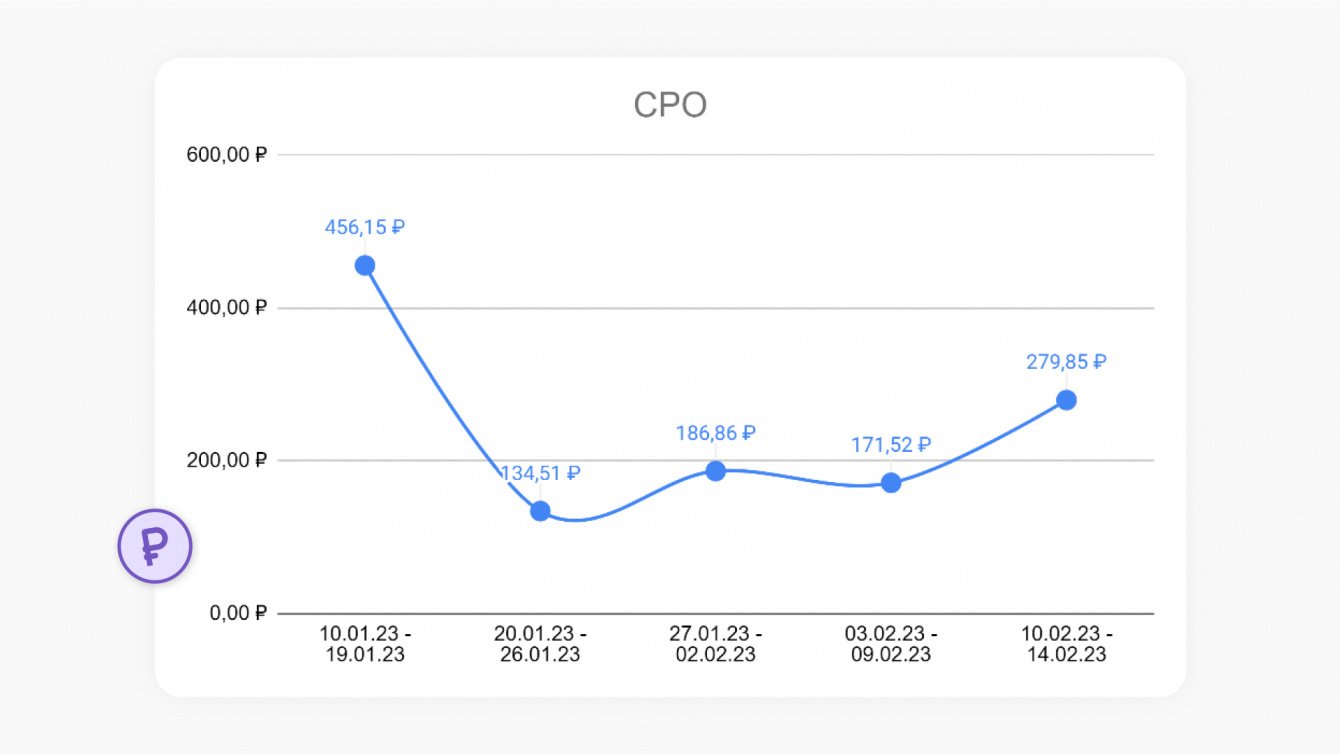Click the 279,85 ₽ data point marker
The width and height of the screenshot is (1340, 754).
1066,400
